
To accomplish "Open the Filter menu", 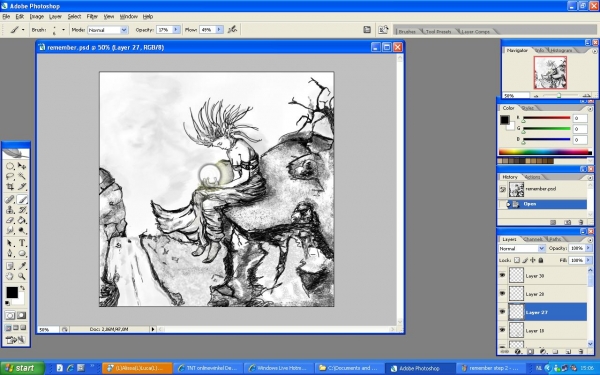I will point(92,16).
